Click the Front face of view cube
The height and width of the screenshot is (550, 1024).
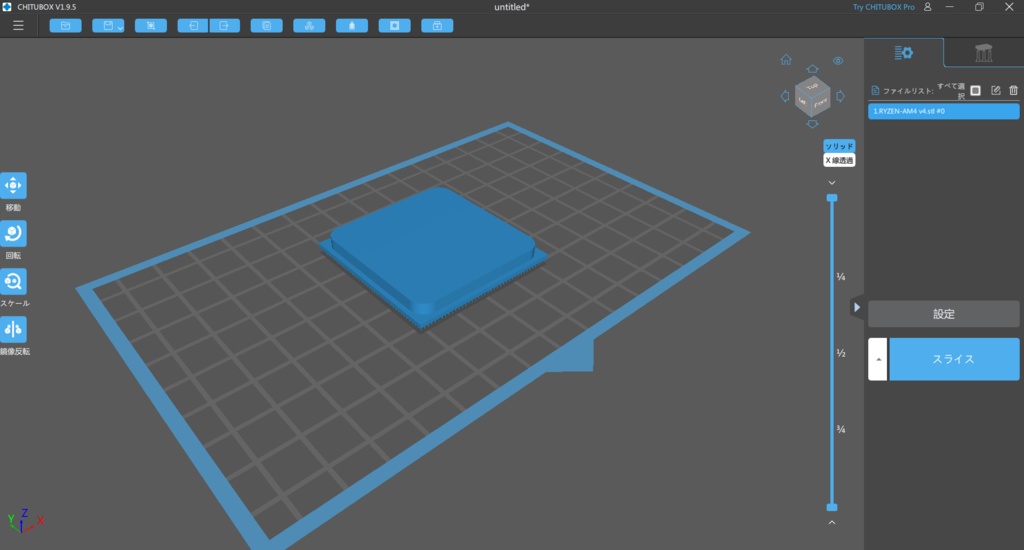pos(822,102)
